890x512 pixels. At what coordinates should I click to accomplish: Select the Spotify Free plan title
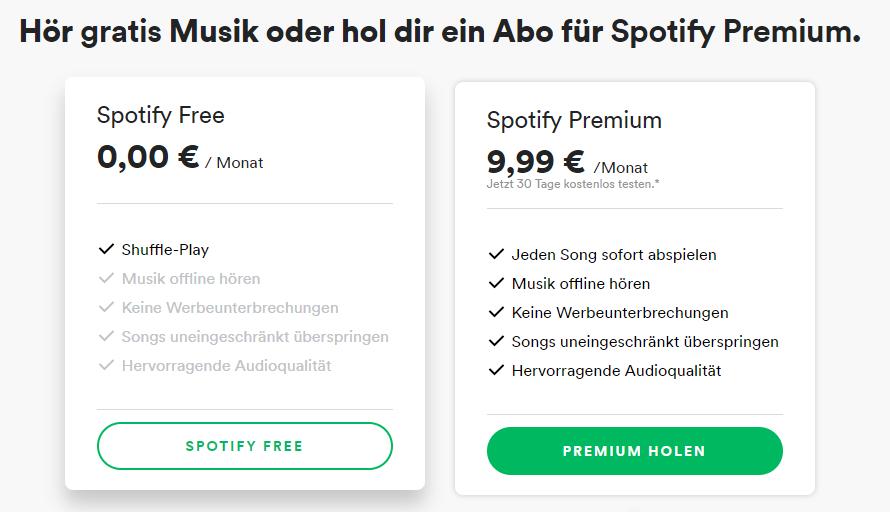(x=161, y=115)
